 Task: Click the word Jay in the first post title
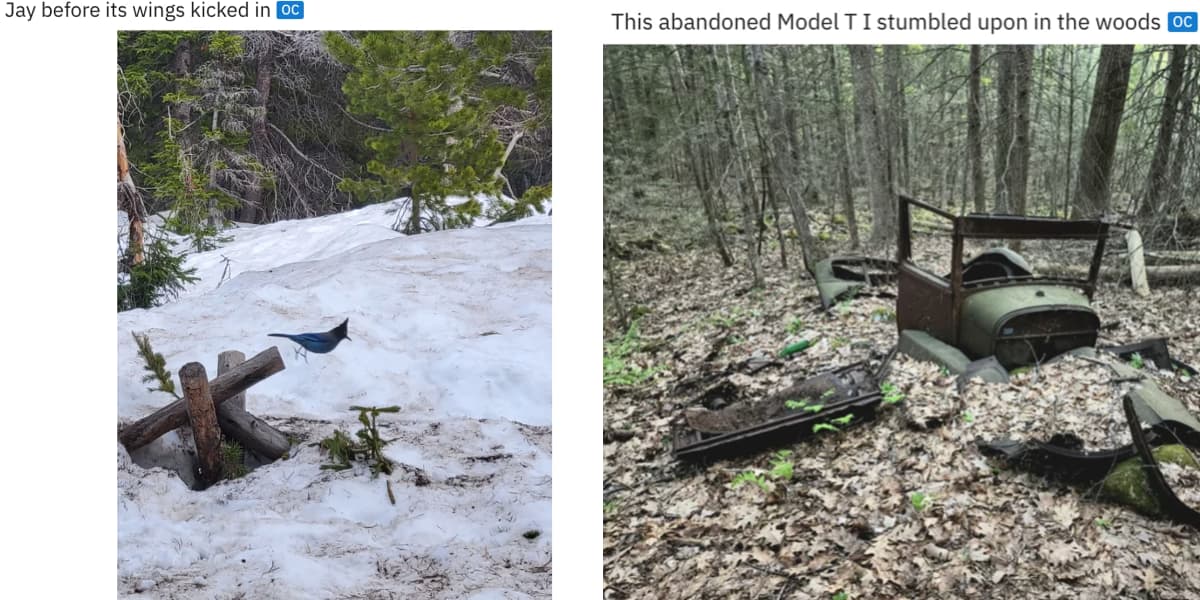tap(20, 10)
